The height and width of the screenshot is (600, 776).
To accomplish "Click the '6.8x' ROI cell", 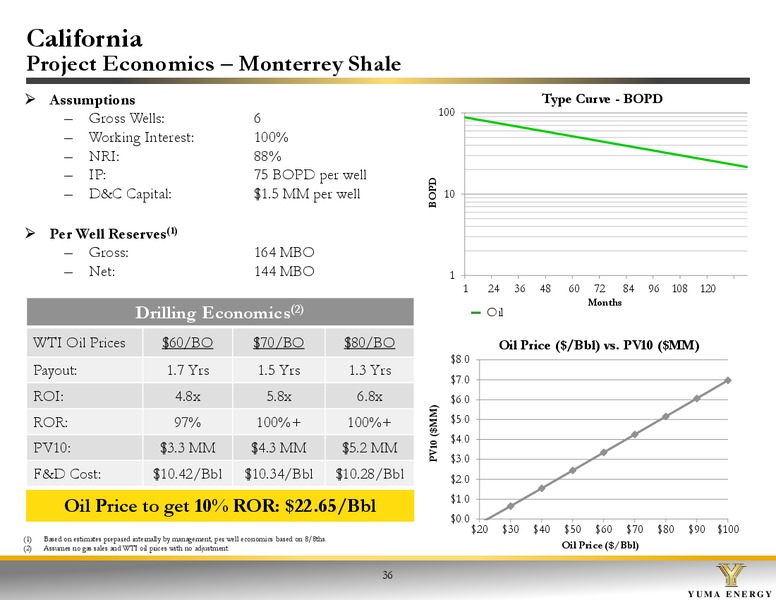I will [x=370, y=397].
